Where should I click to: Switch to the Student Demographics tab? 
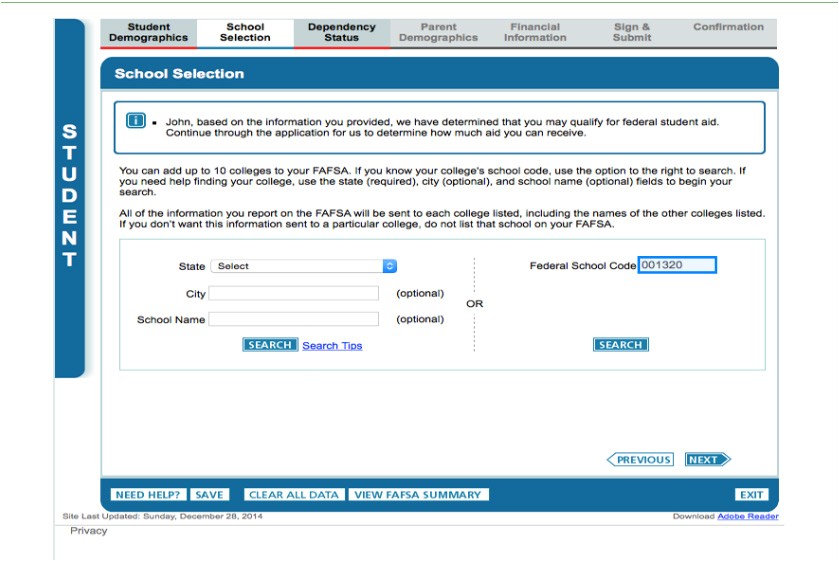(148, 32)
